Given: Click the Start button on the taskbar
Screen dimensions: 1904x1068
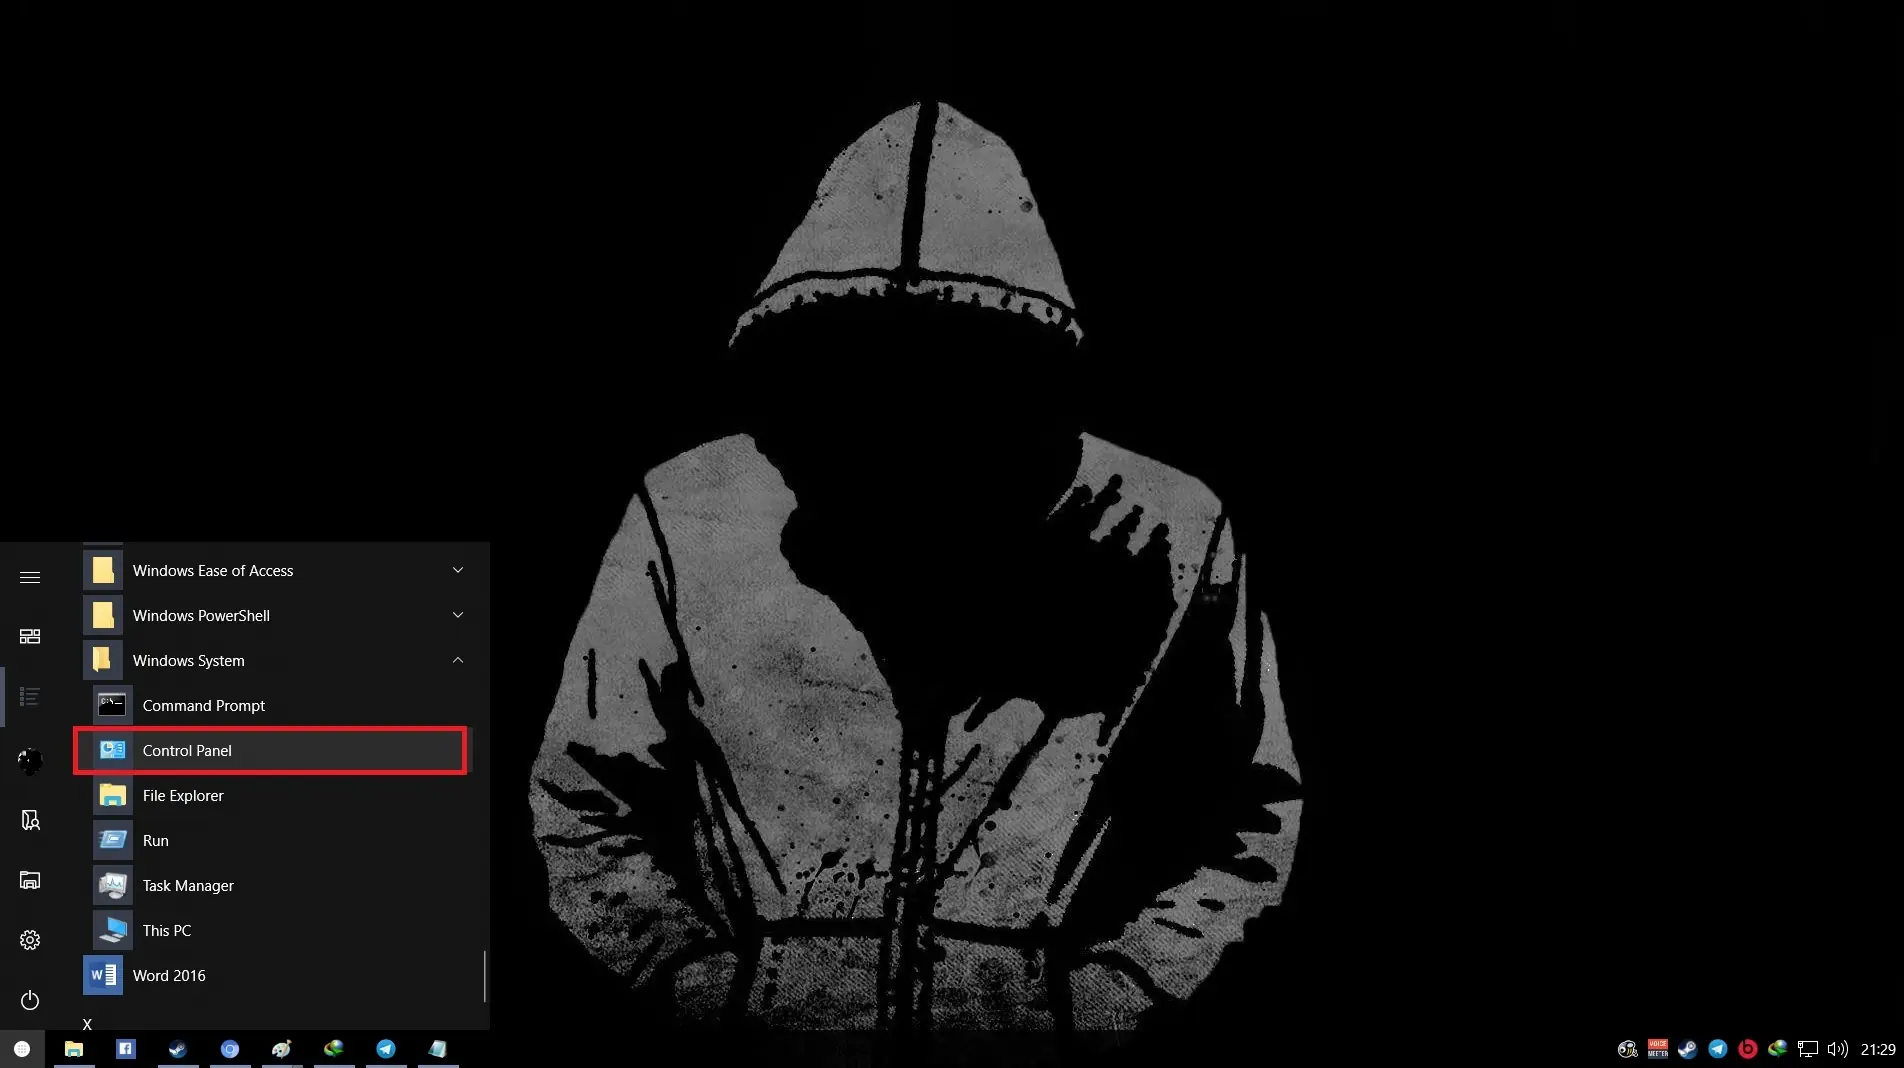Looking at the screenshot, I should click(22, 1049).
